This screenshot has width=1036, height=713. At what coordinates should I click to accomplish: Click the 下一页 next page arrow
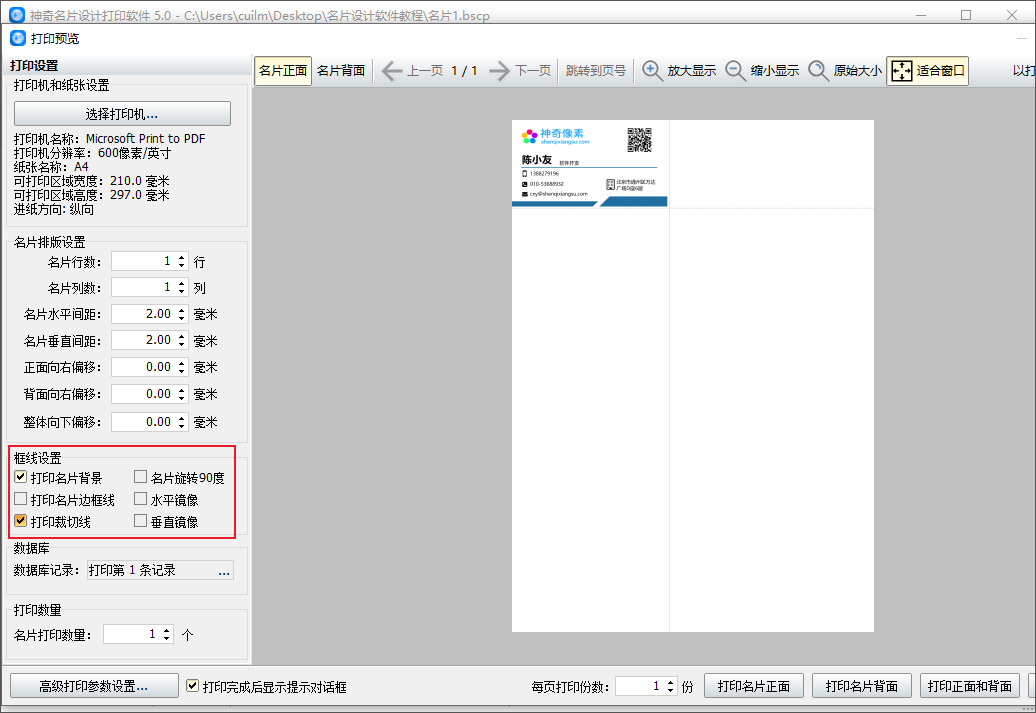point(500,71)
